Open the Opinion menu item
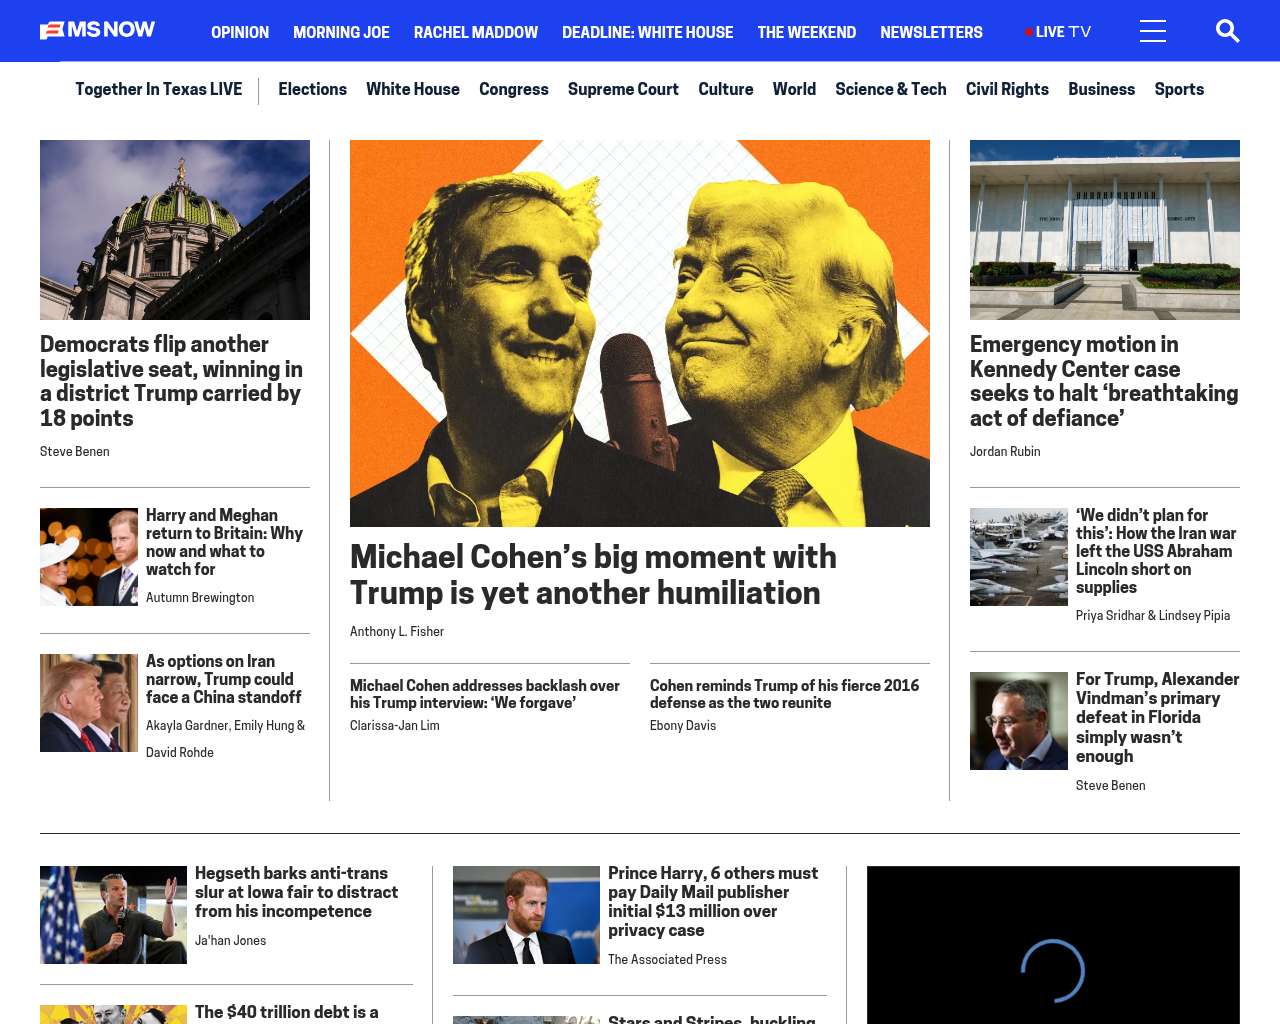The image size is (1280, 1024). tap(240, 32)
